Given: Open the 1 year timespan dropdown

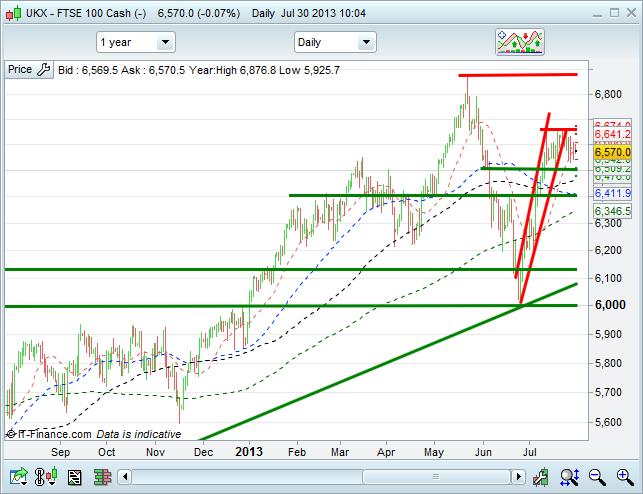Looking at the screenshot, I should (x=135, y=42).
